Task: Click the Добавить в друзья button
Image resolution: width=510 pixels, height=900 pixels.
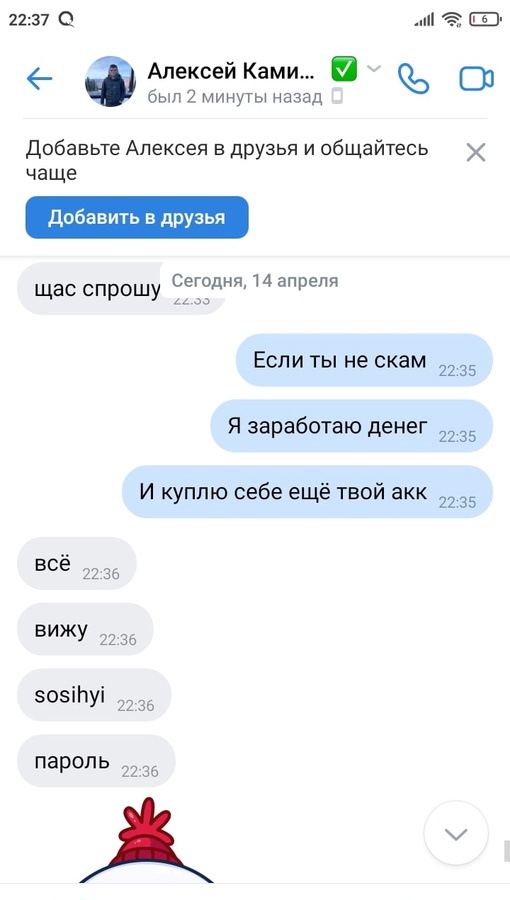Action: (x=137, y=218)
